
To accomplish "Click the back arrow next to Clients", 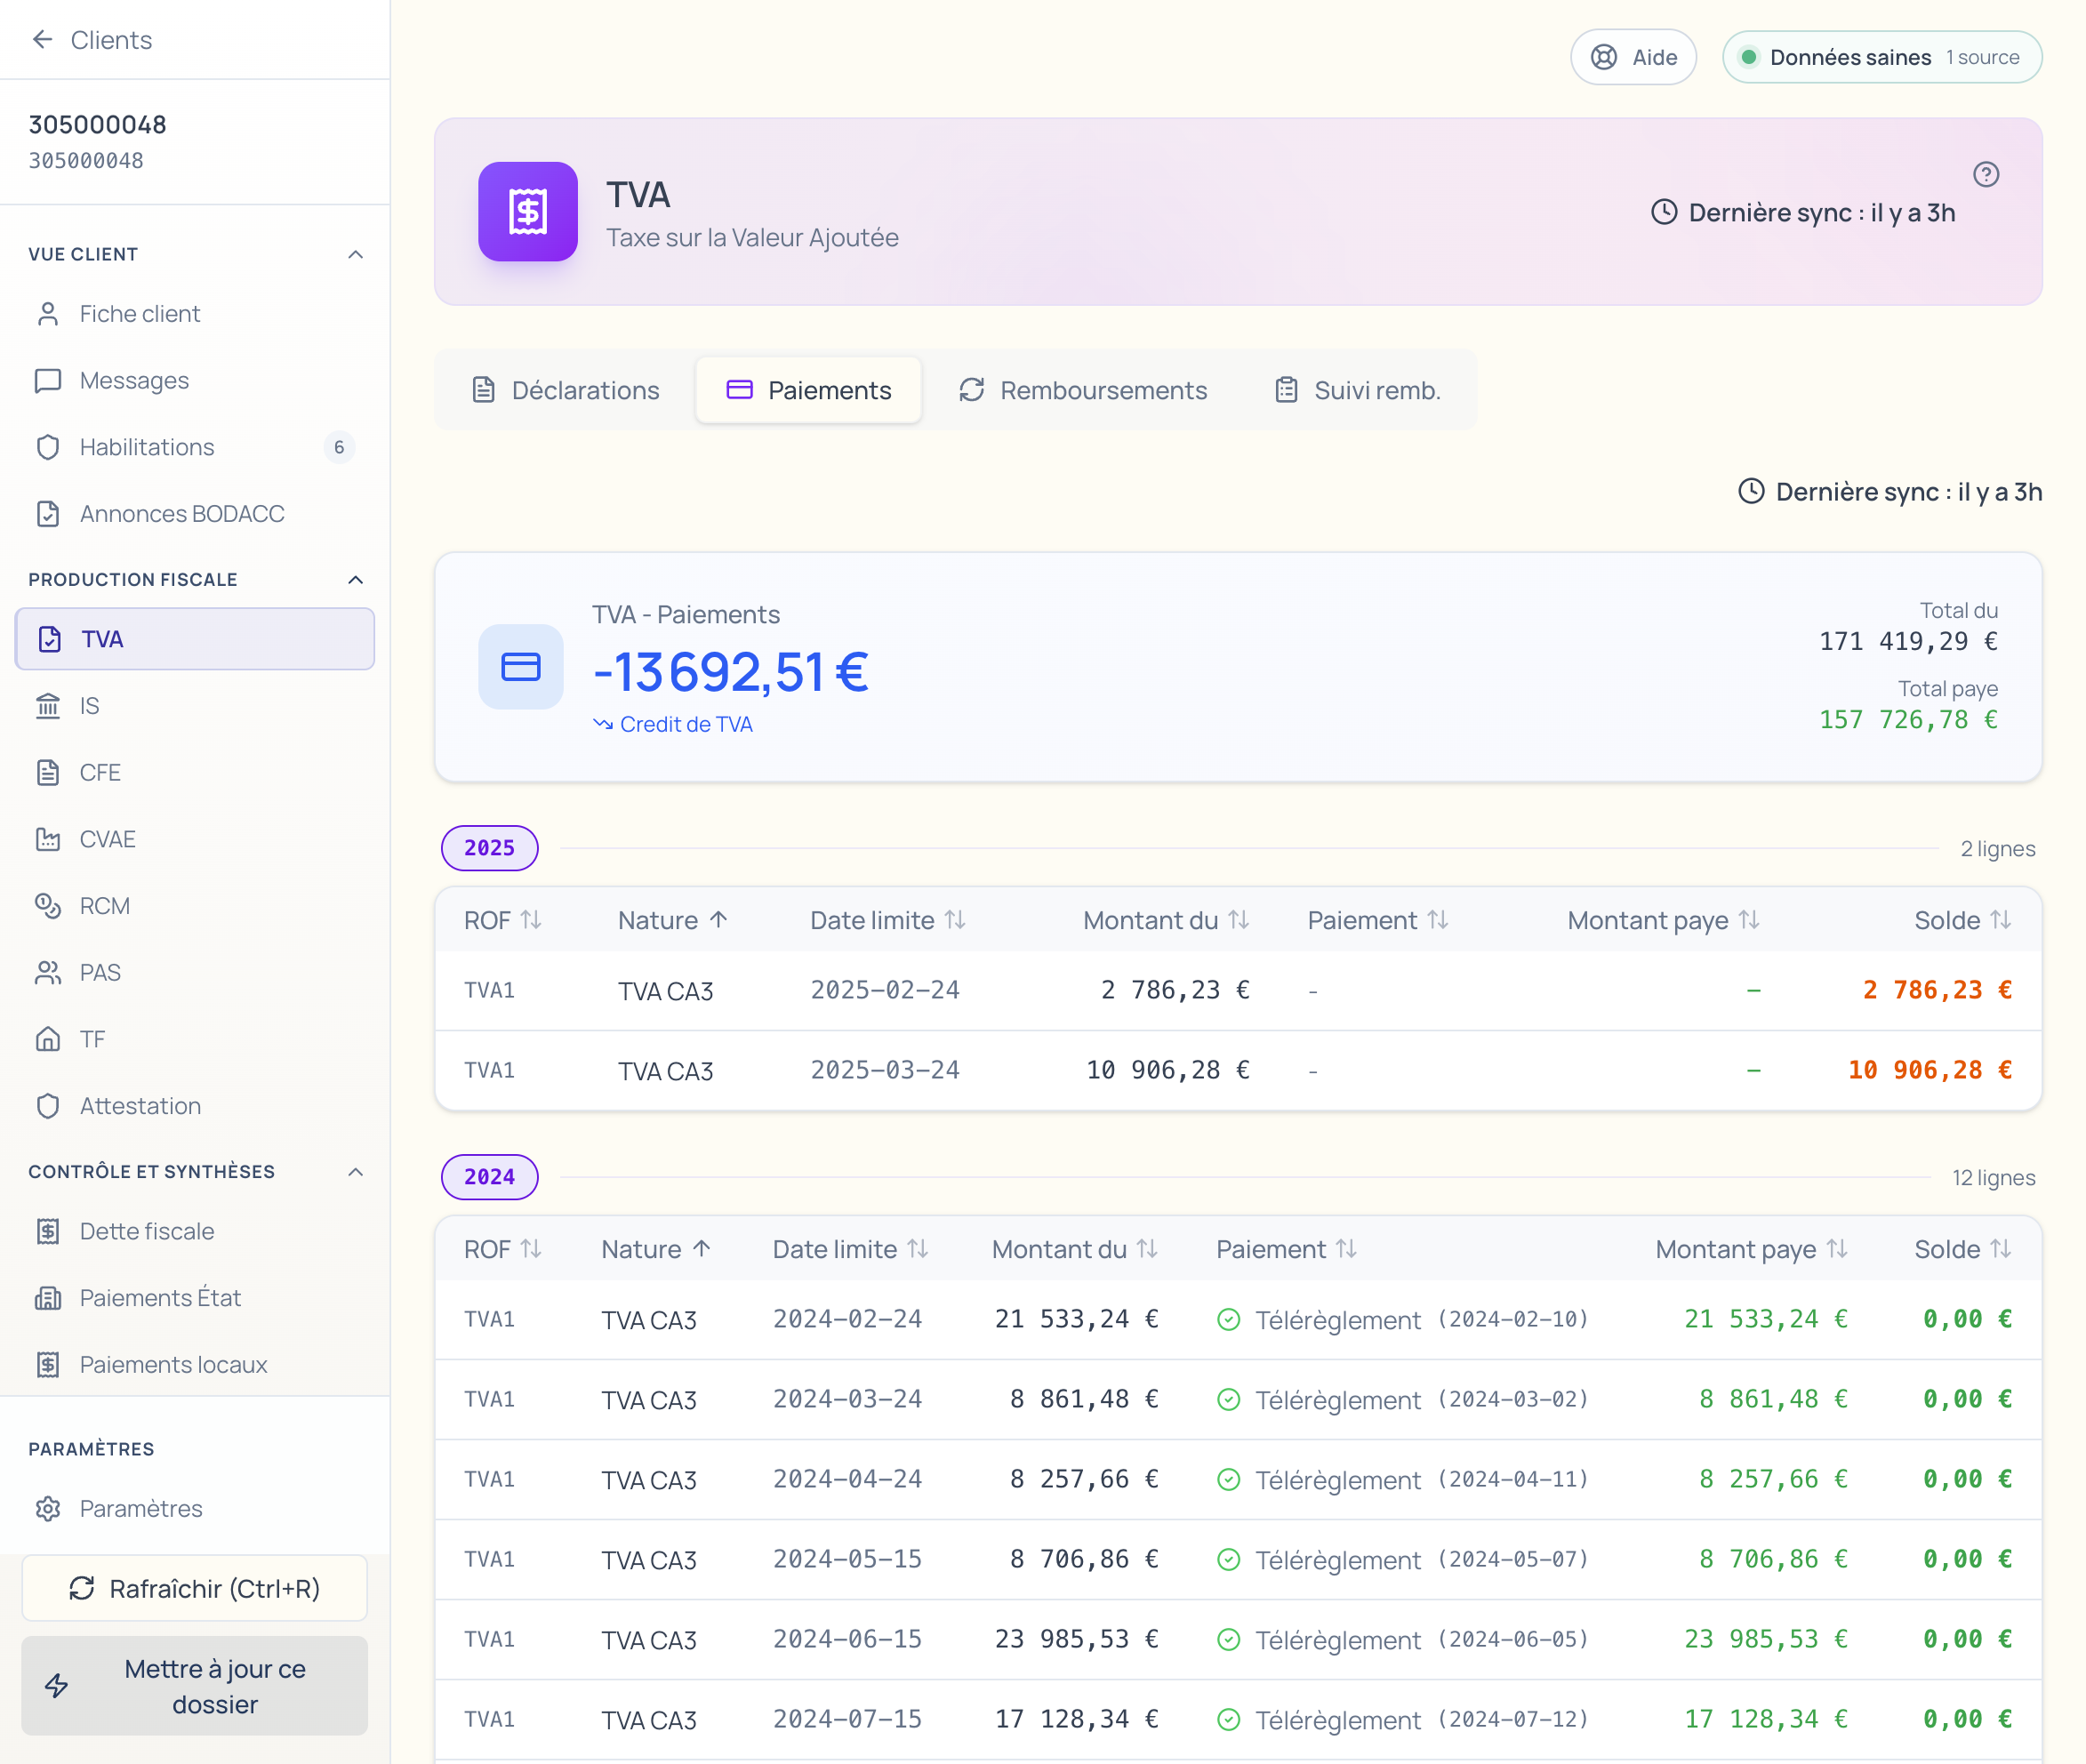I will coord(42,40).
